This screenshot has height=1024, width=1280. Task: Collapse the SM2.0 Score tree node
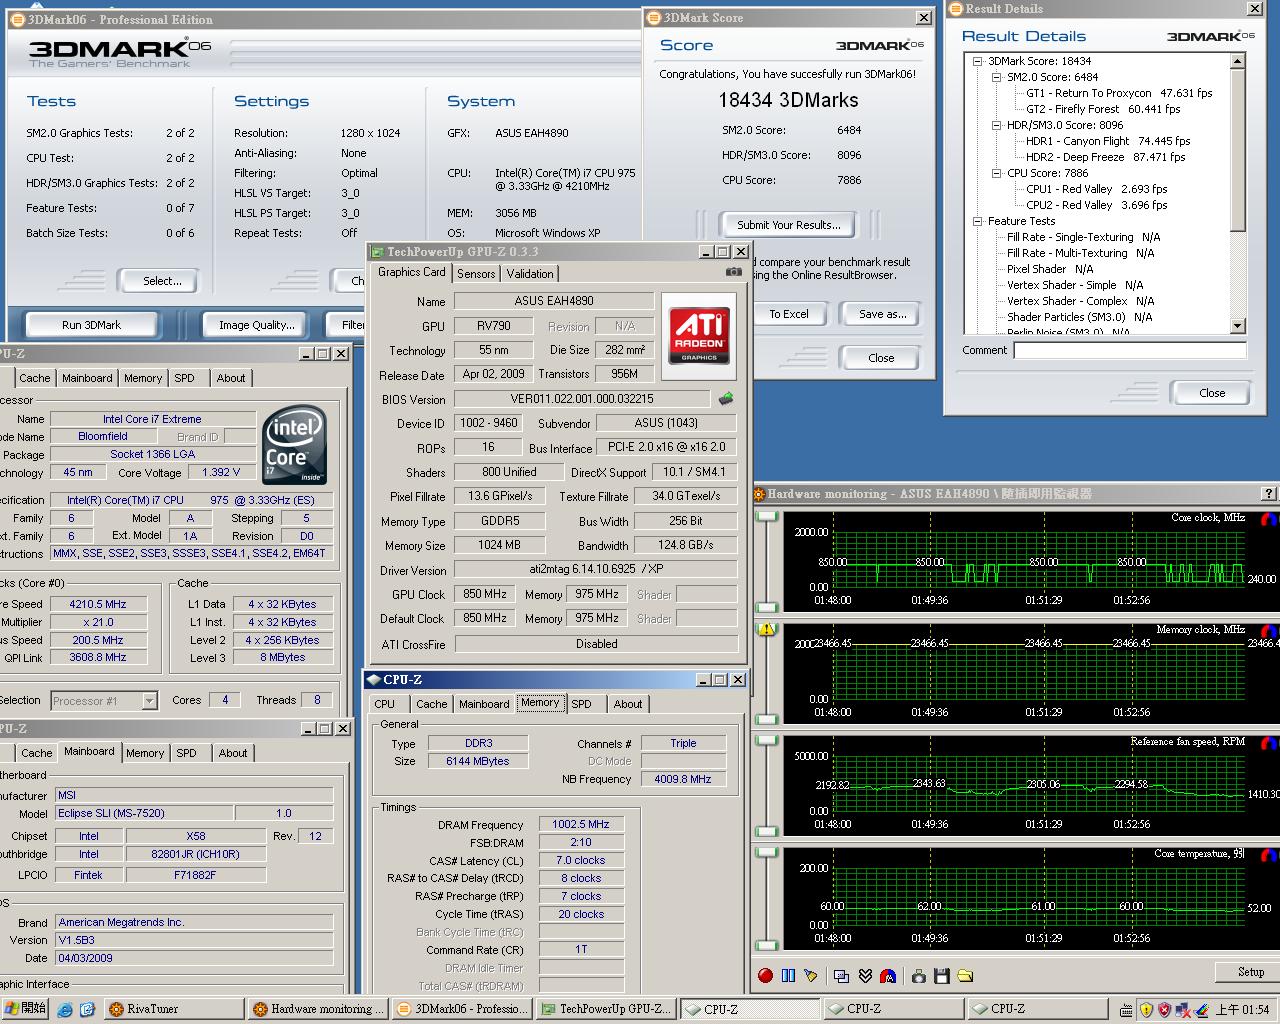[x=997, y=77]
